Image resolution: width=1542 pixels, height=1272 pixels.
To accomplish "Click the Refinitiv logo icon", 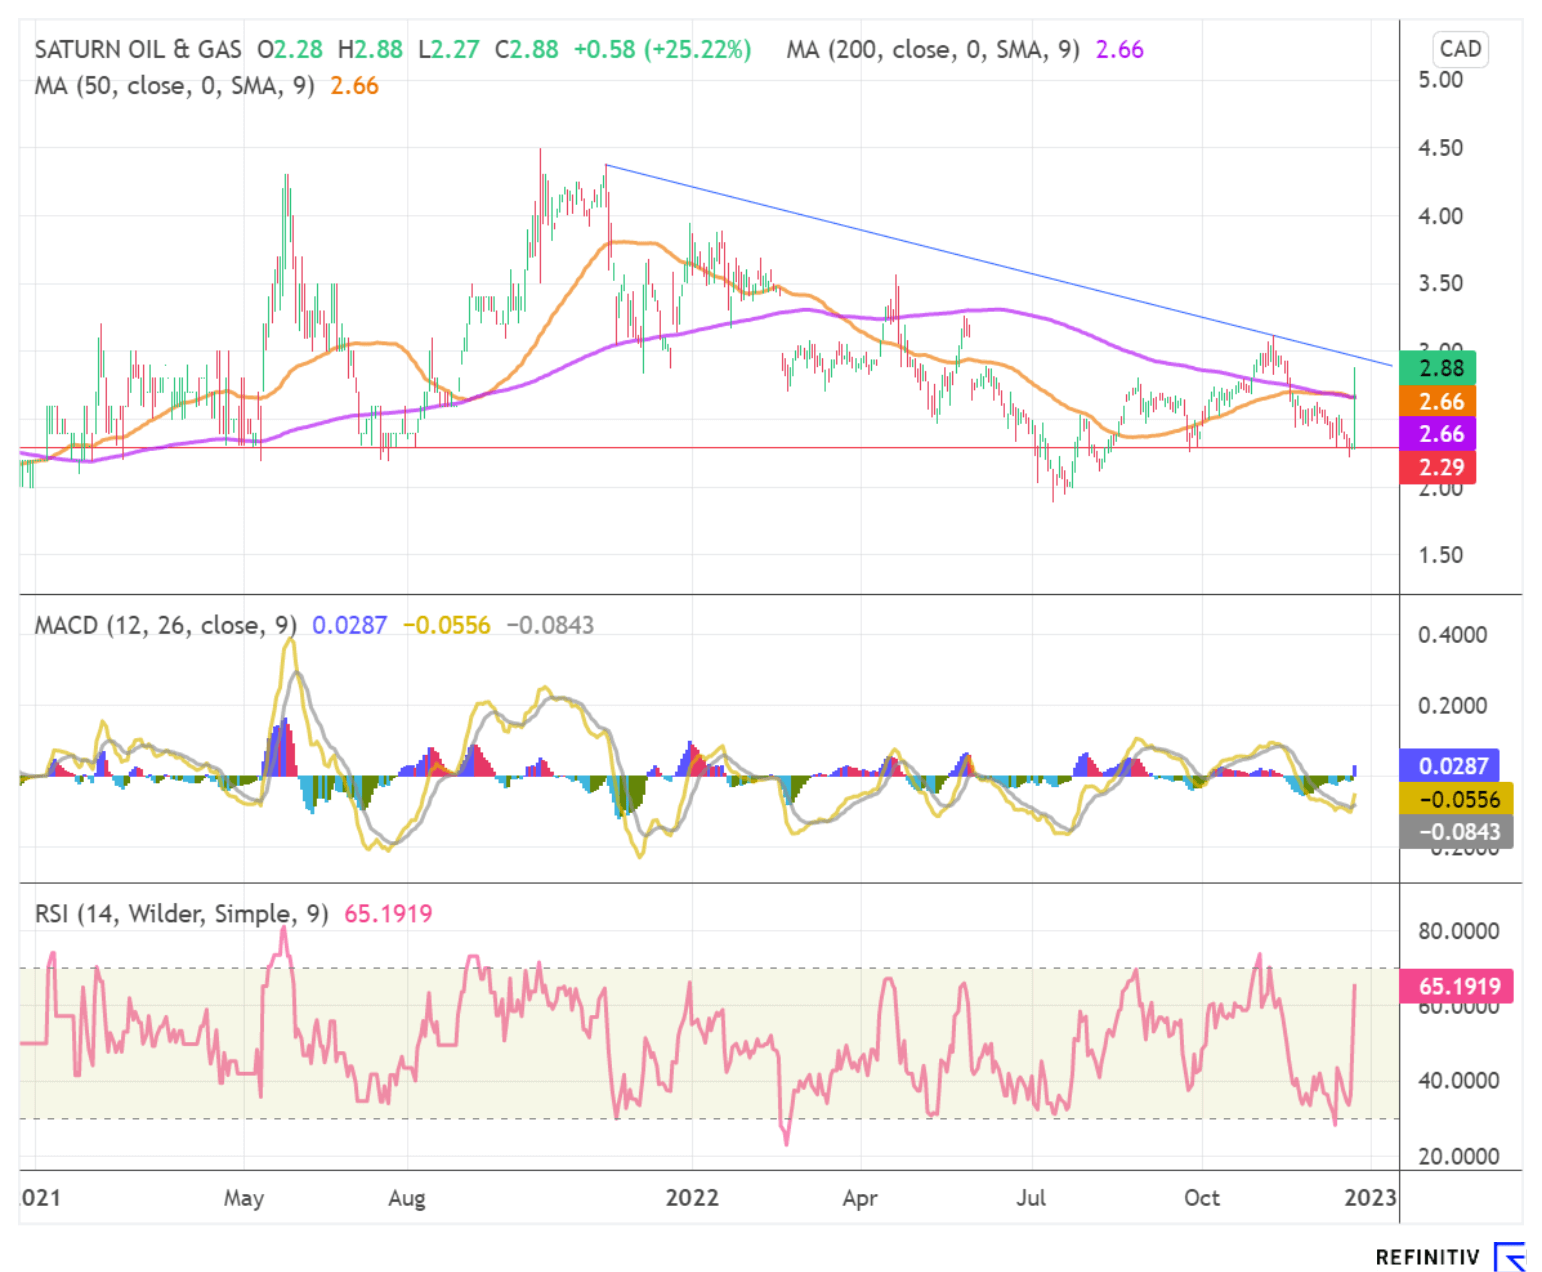I will click(1509, 1256).
